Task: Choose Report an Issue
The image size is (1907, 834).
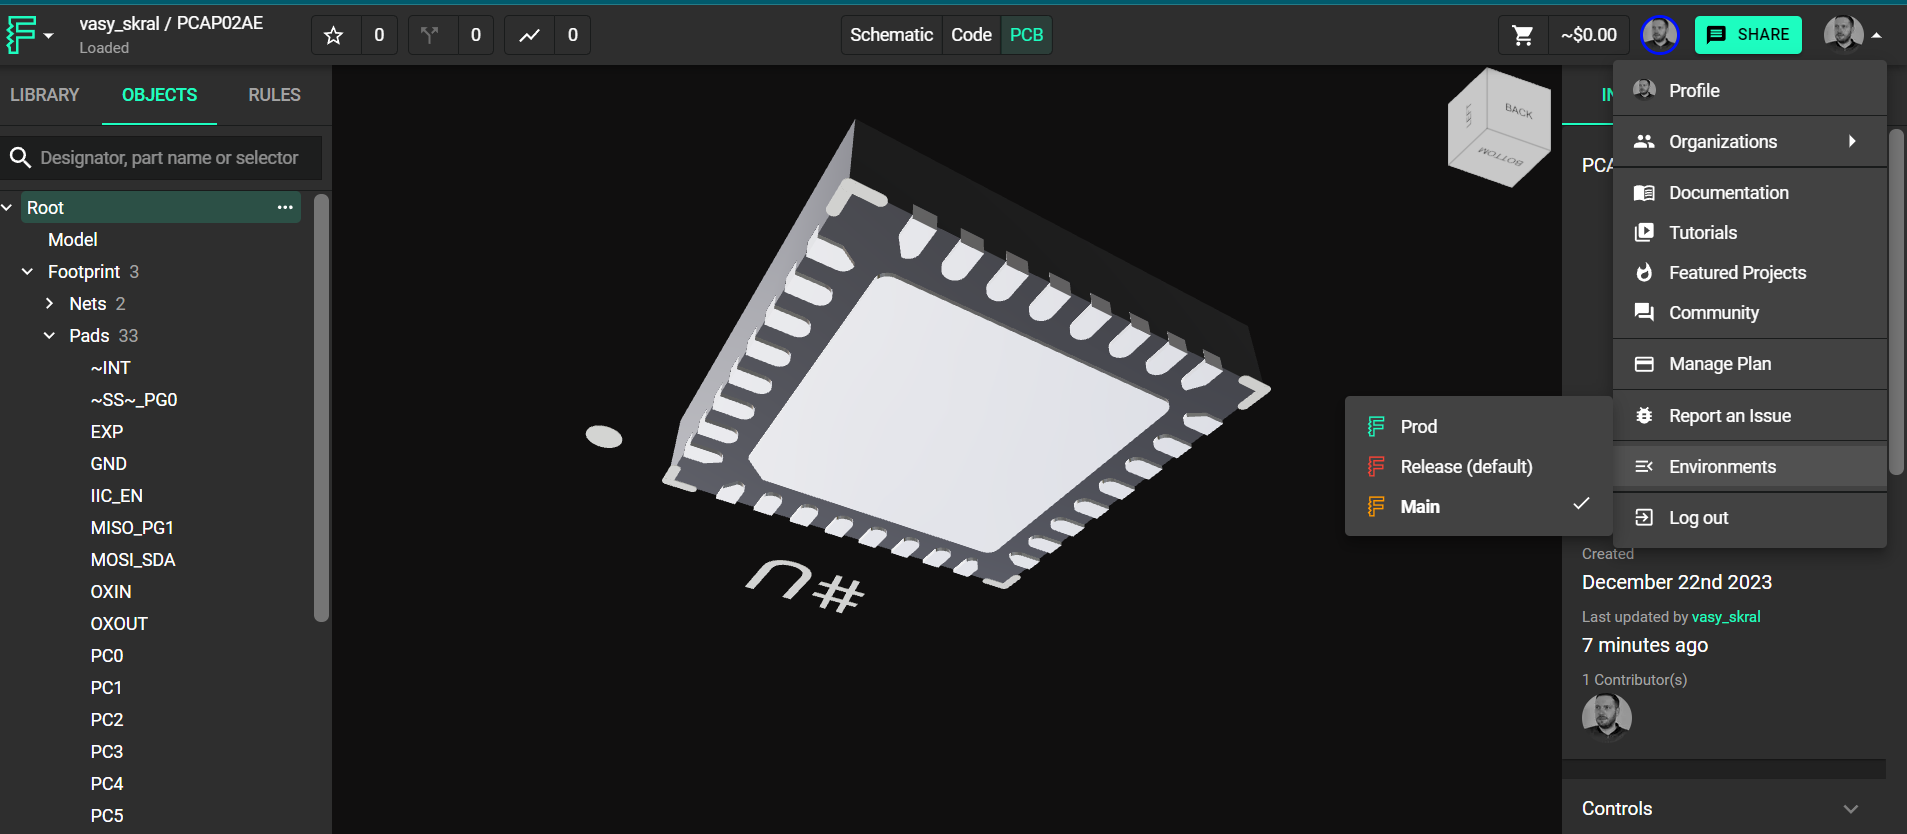Action: coord(1750,415)
